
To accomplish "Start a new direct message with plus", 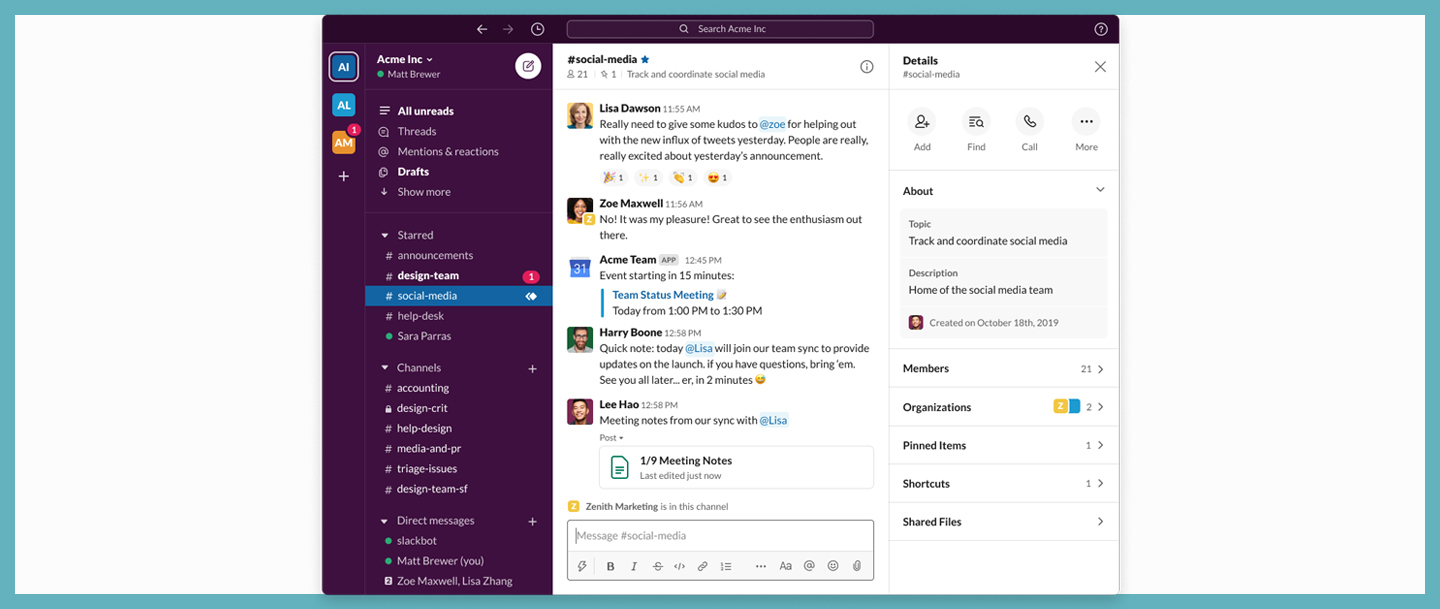I will [532, 522].
